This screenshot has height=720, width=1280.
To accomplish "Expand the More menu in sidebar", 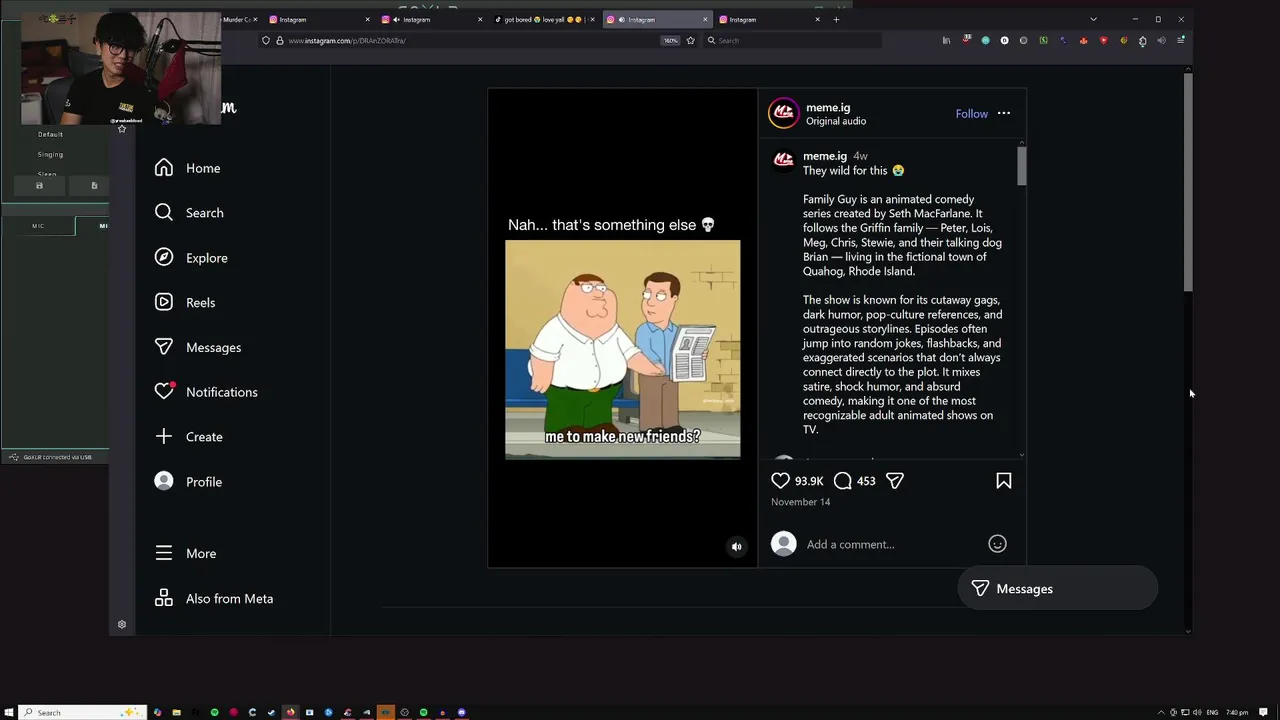I will (186, 554).
